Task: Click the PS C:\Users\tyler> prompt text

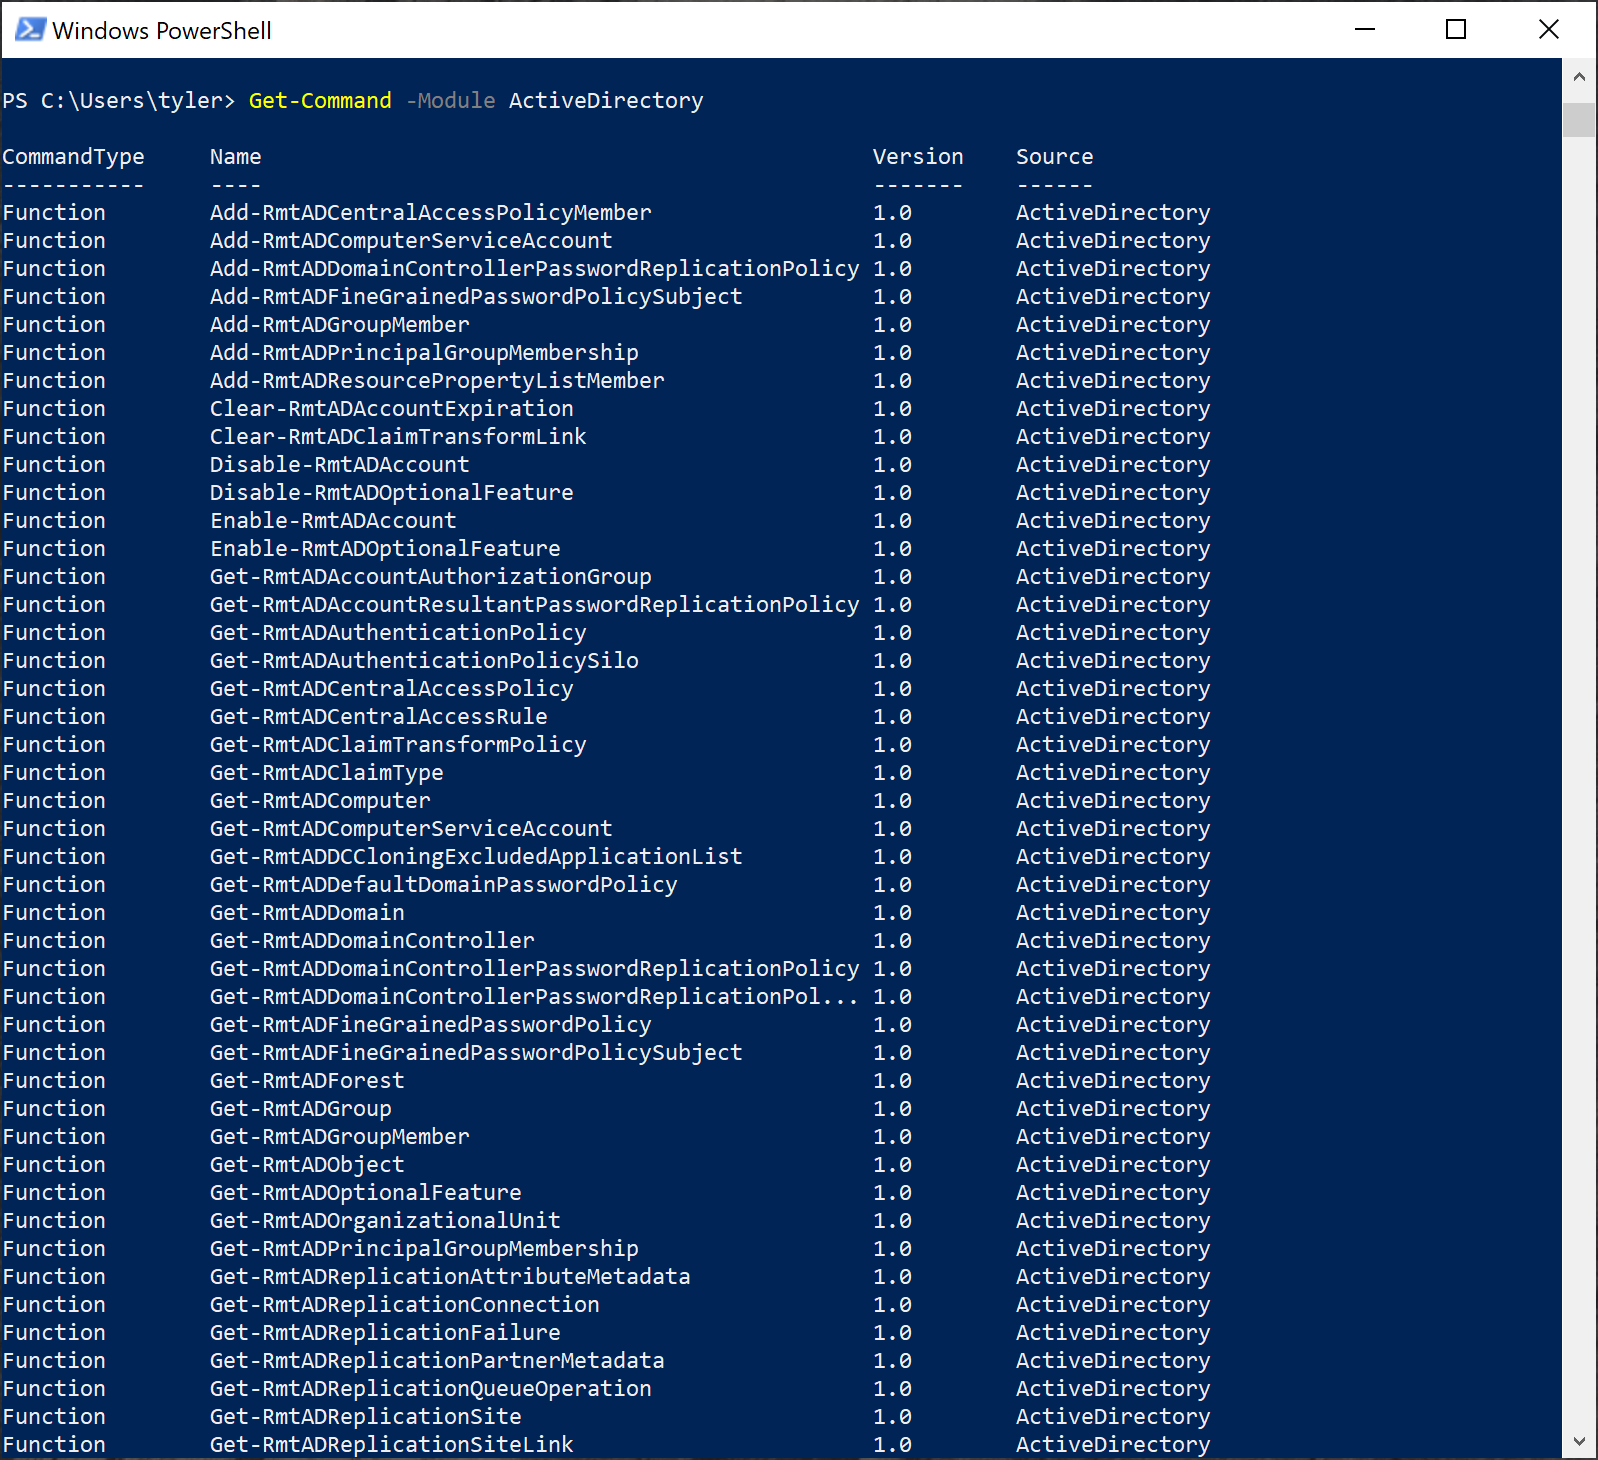Action: click(x=118, y=100)
